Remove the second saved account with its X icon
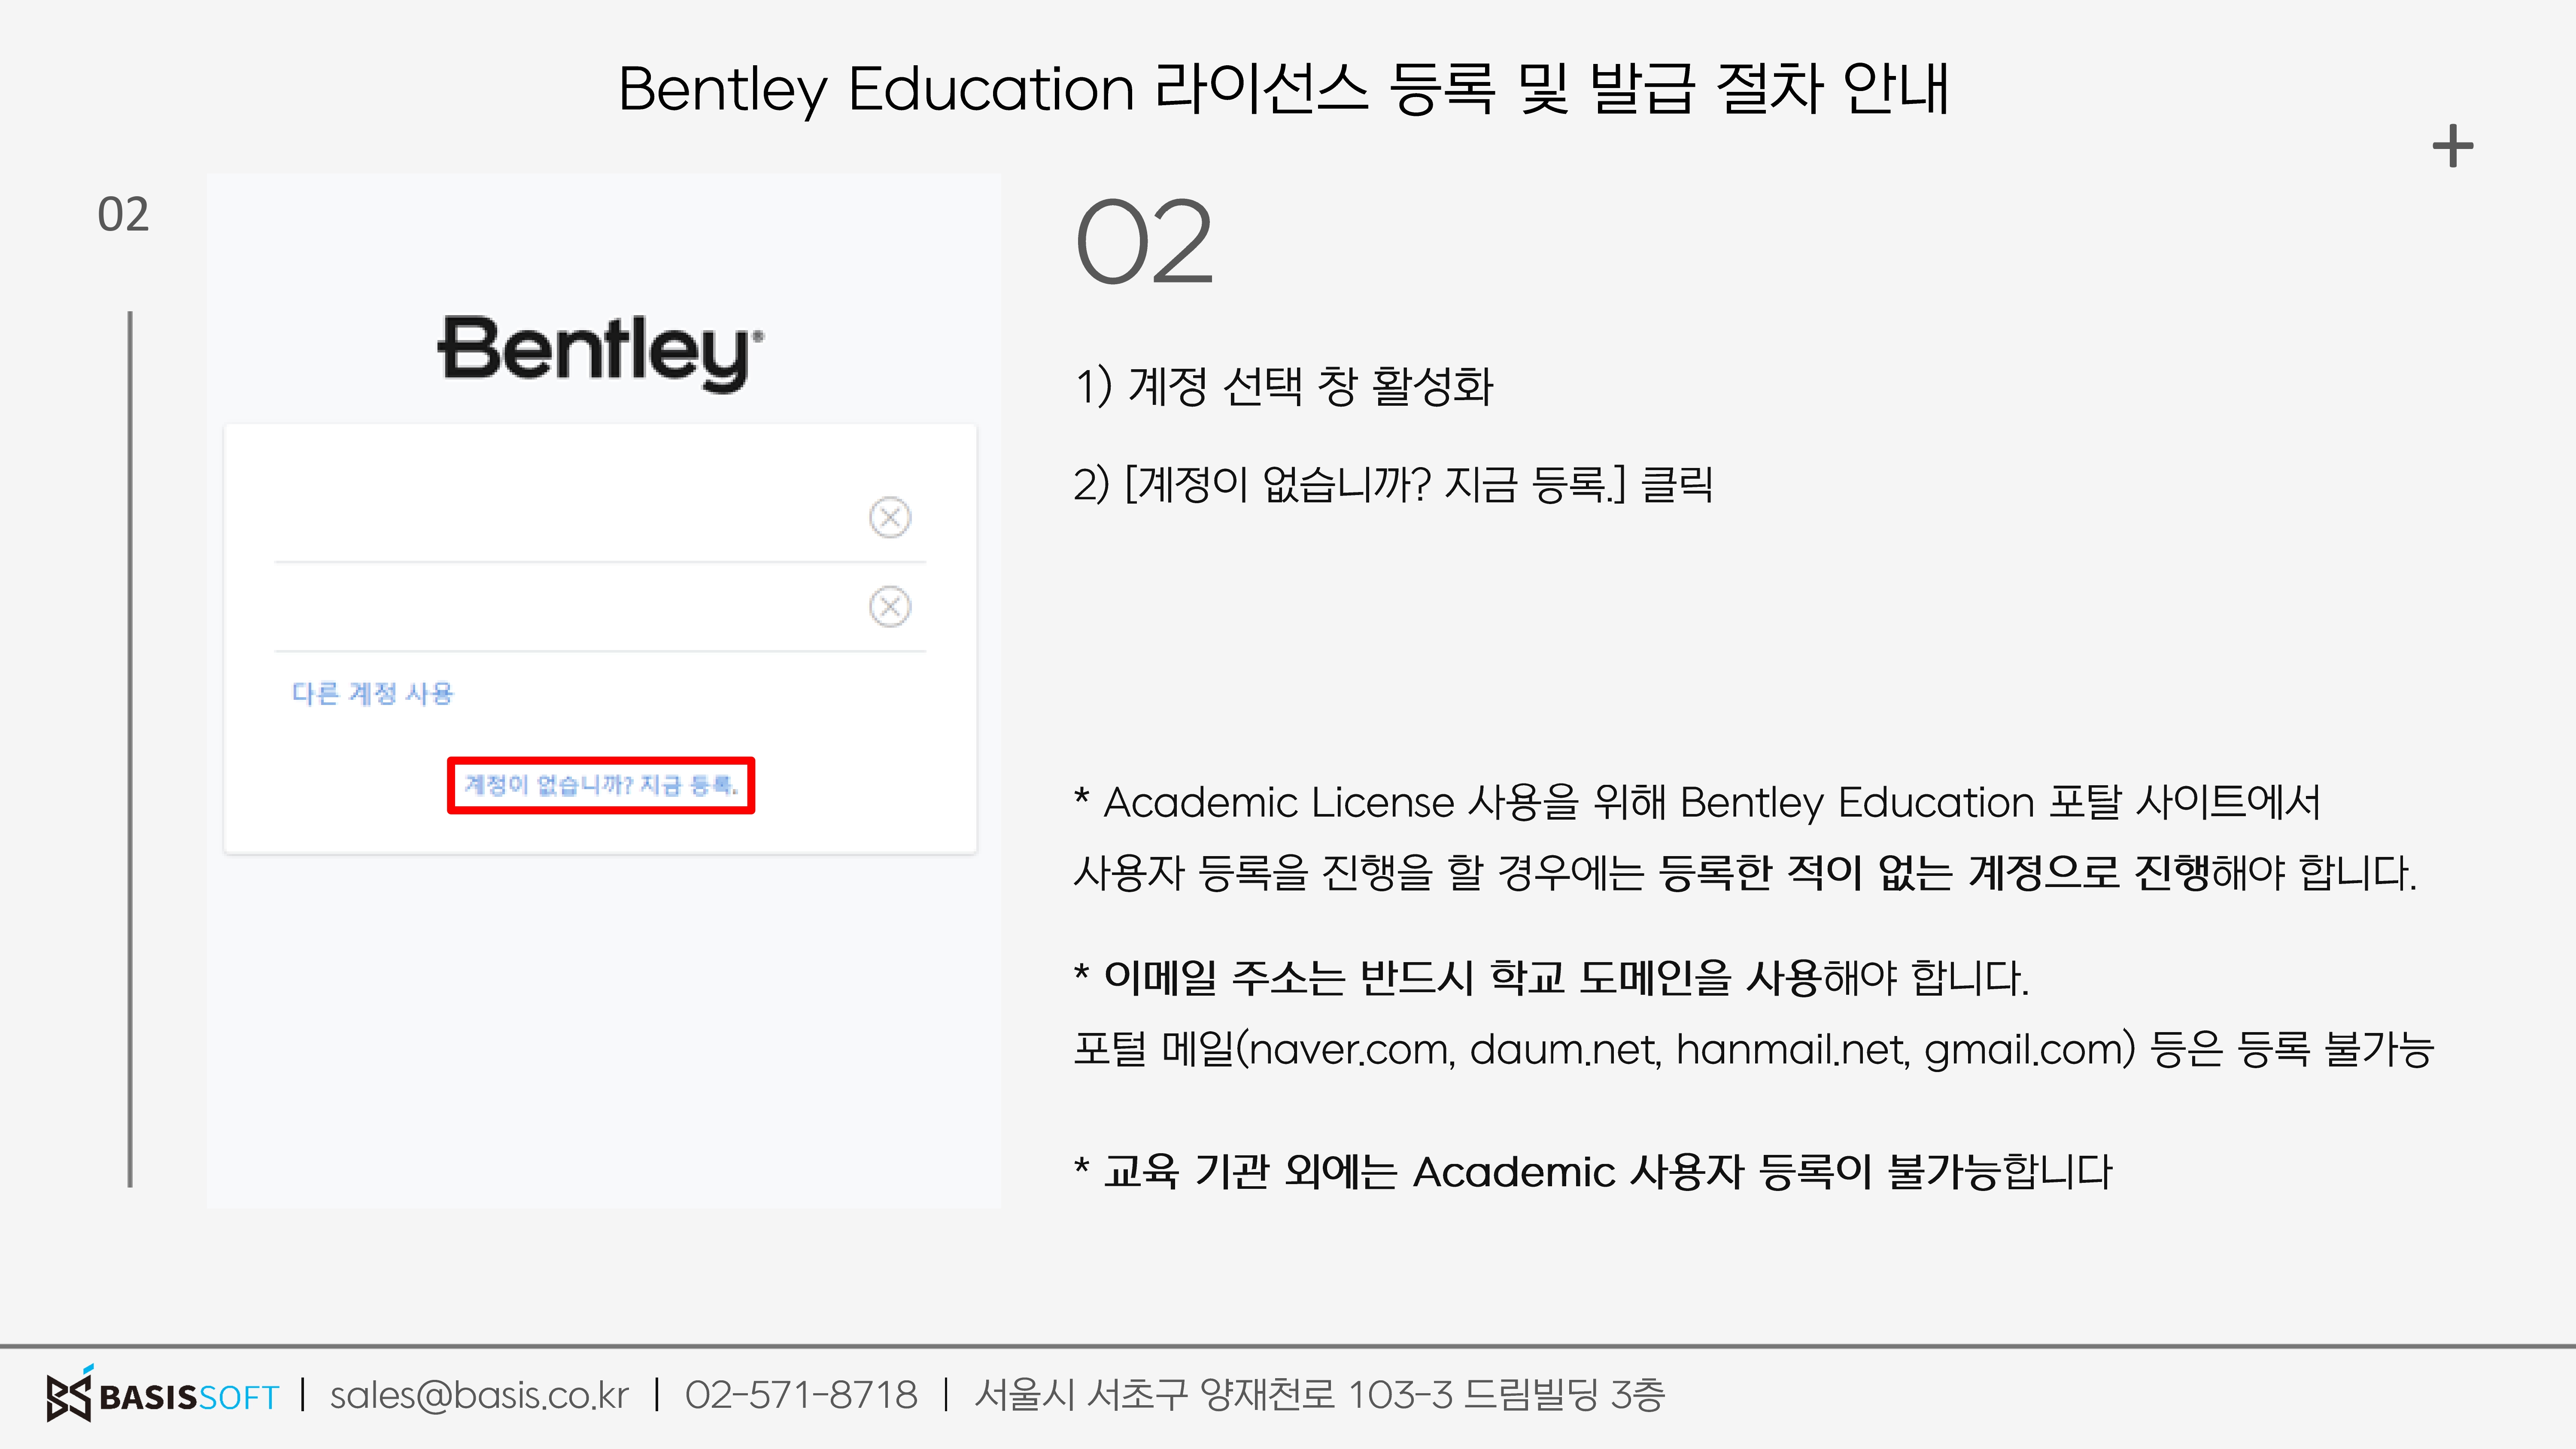 click(889, 606)
